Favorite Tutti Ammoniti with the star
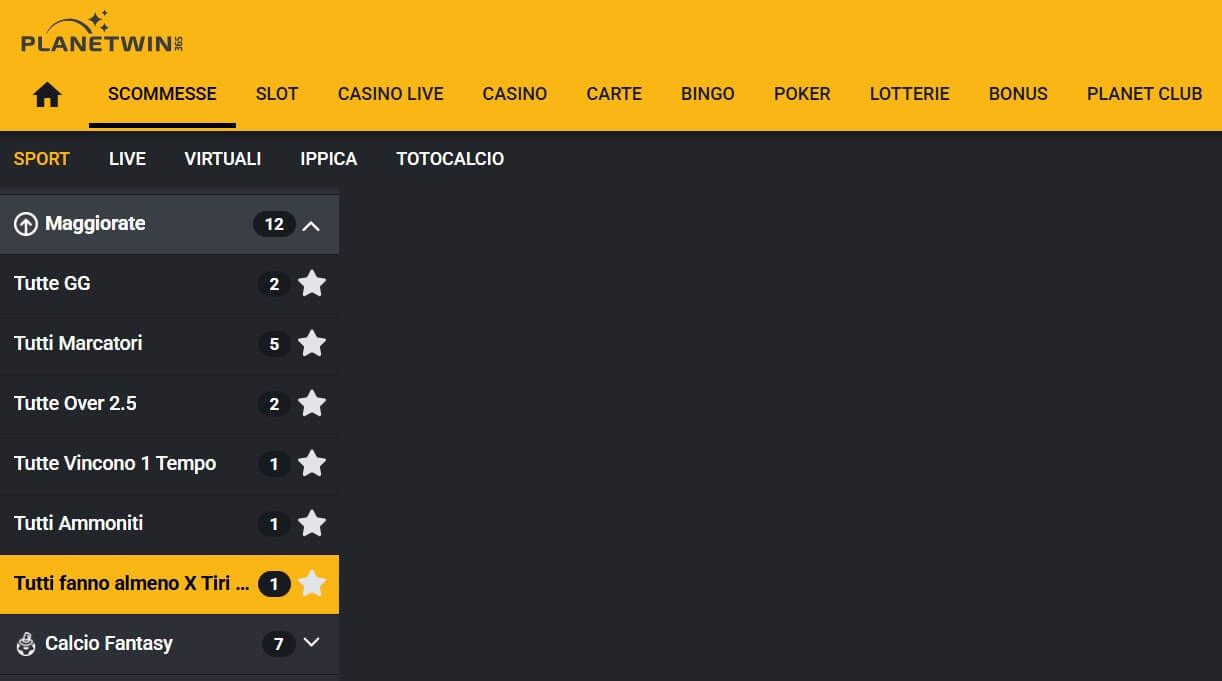The width and height of the screenshot is (1222, 681). point(312,524)
